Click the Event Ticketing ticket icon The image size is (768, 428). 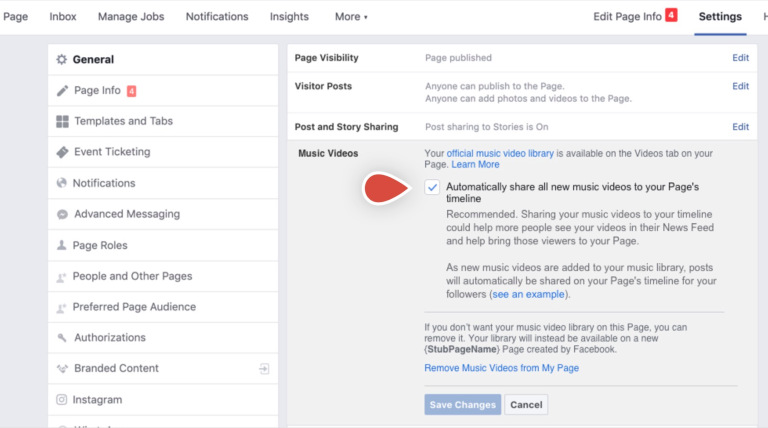point(62,153)
